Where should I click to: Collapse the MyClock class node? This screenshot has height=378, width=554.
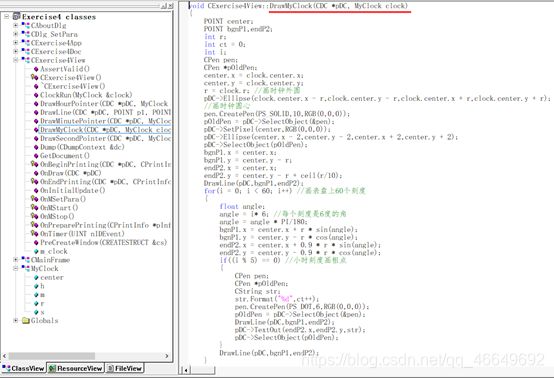tap(16, 268)
